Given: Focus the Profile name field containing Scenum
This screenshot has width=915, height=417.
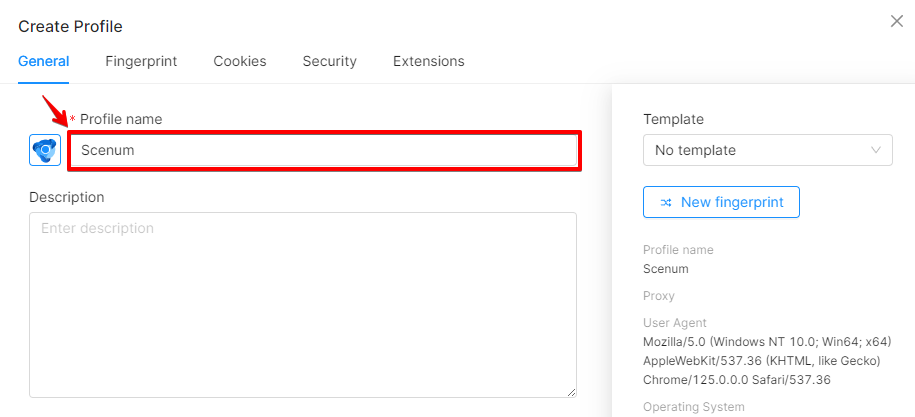Looking at the screenshot, I should point(324,150).
